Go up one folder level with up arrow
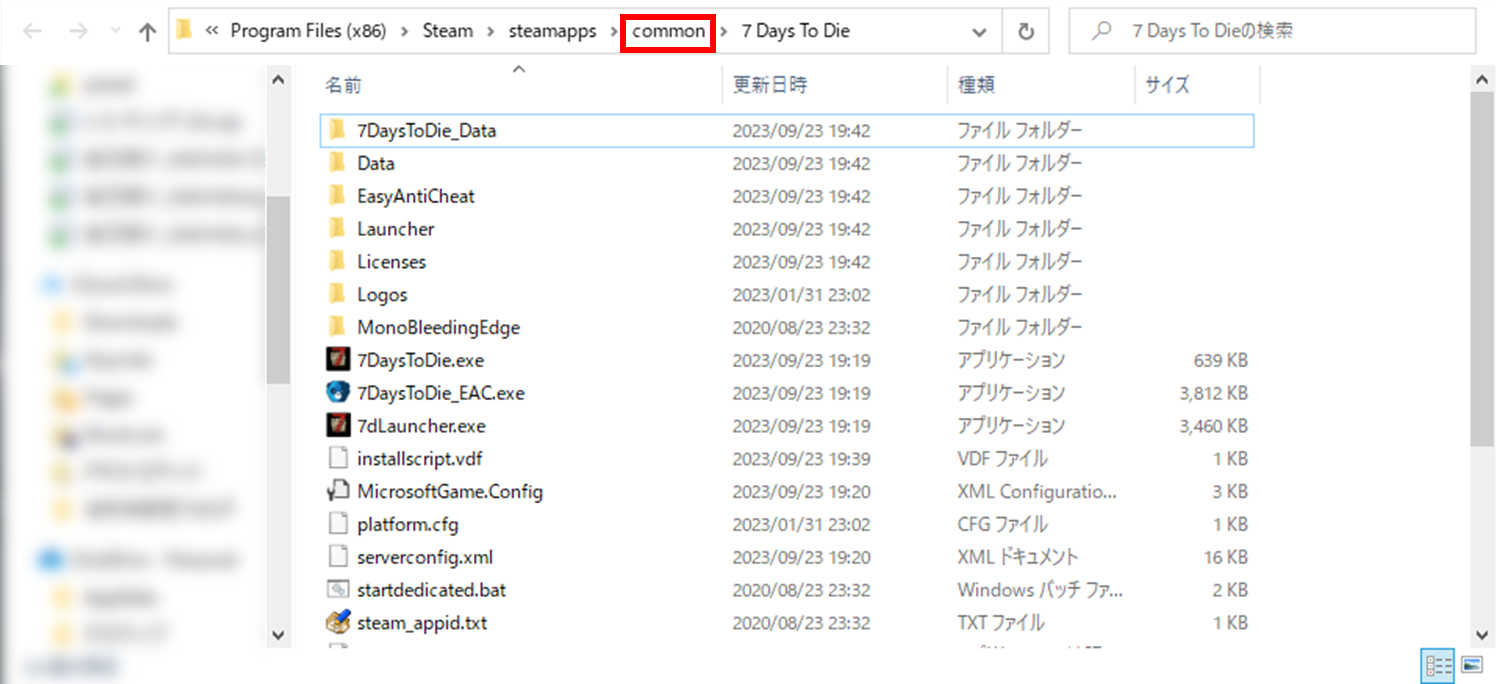The image size is (1497, 684). [147, 32]
